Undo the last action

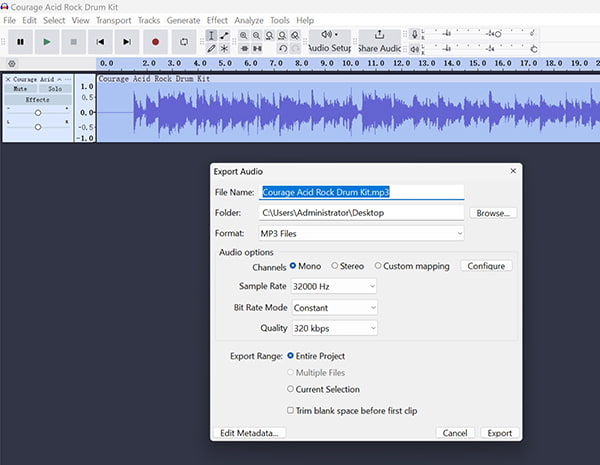click(283, 49)
